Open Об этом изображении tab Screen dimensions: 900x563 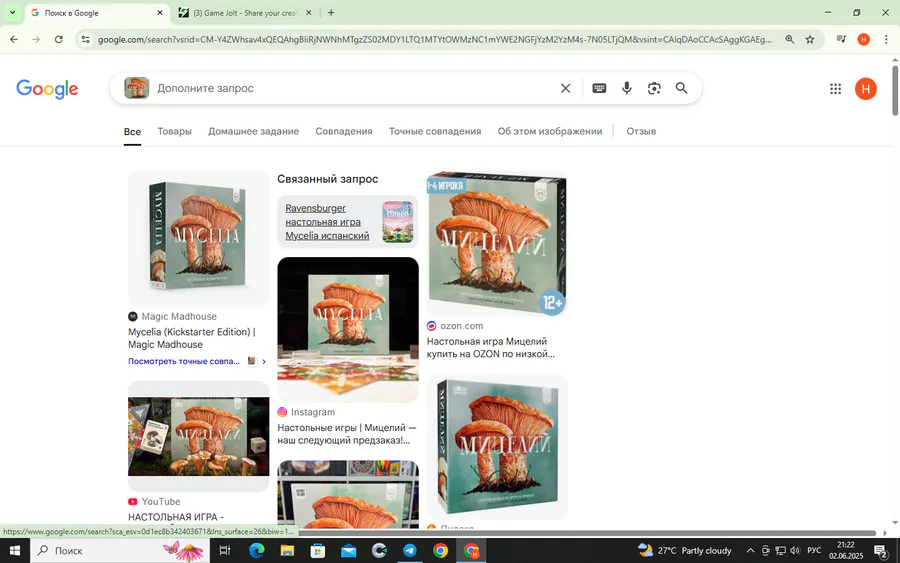[x=550, y=131]
